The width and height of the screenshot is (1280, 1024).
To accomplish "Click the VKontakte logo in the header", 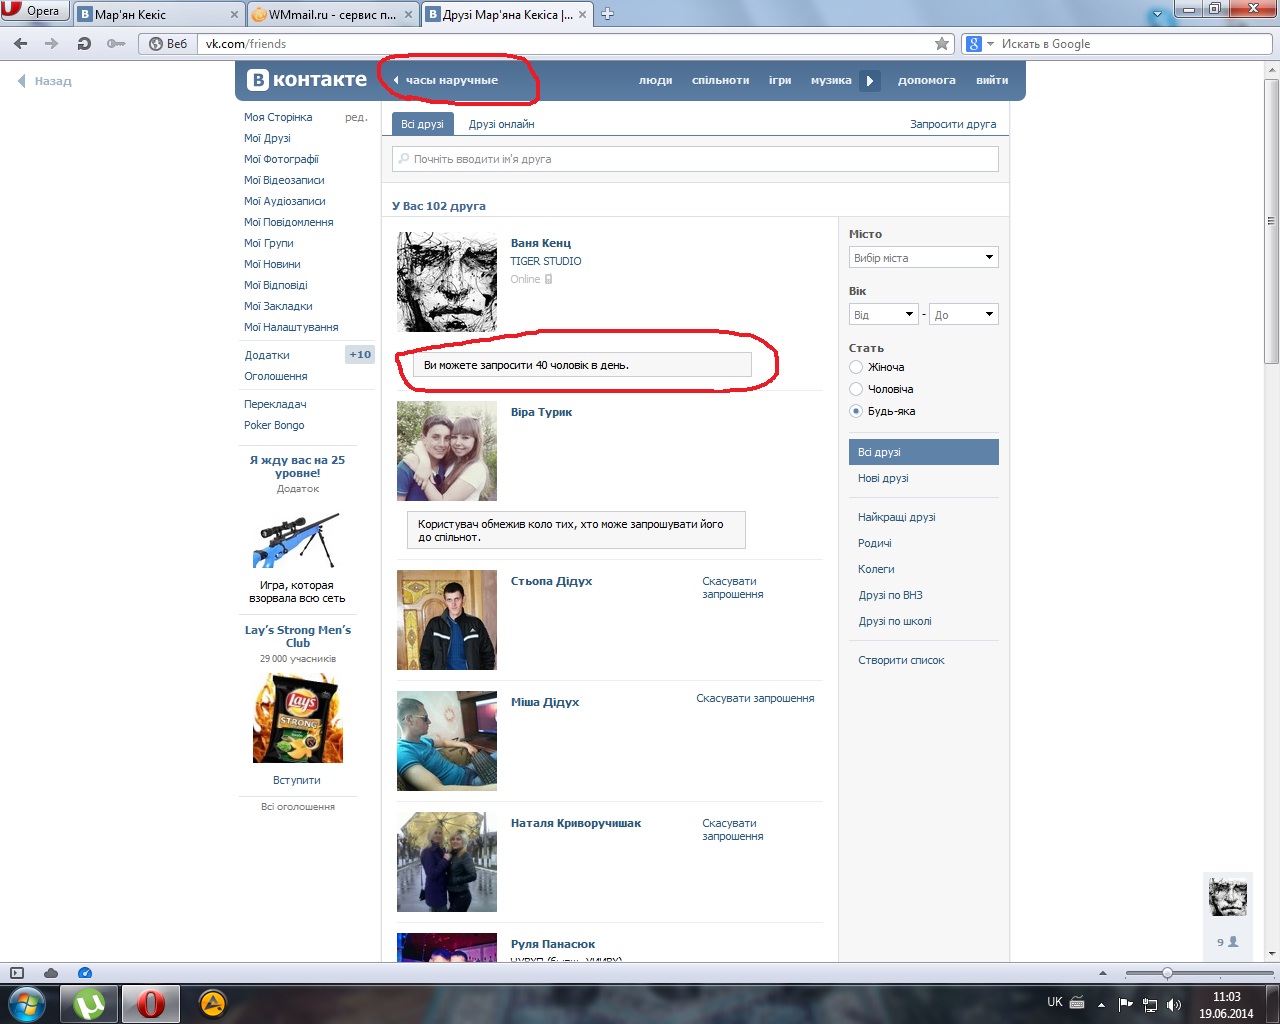I will 307,80.
